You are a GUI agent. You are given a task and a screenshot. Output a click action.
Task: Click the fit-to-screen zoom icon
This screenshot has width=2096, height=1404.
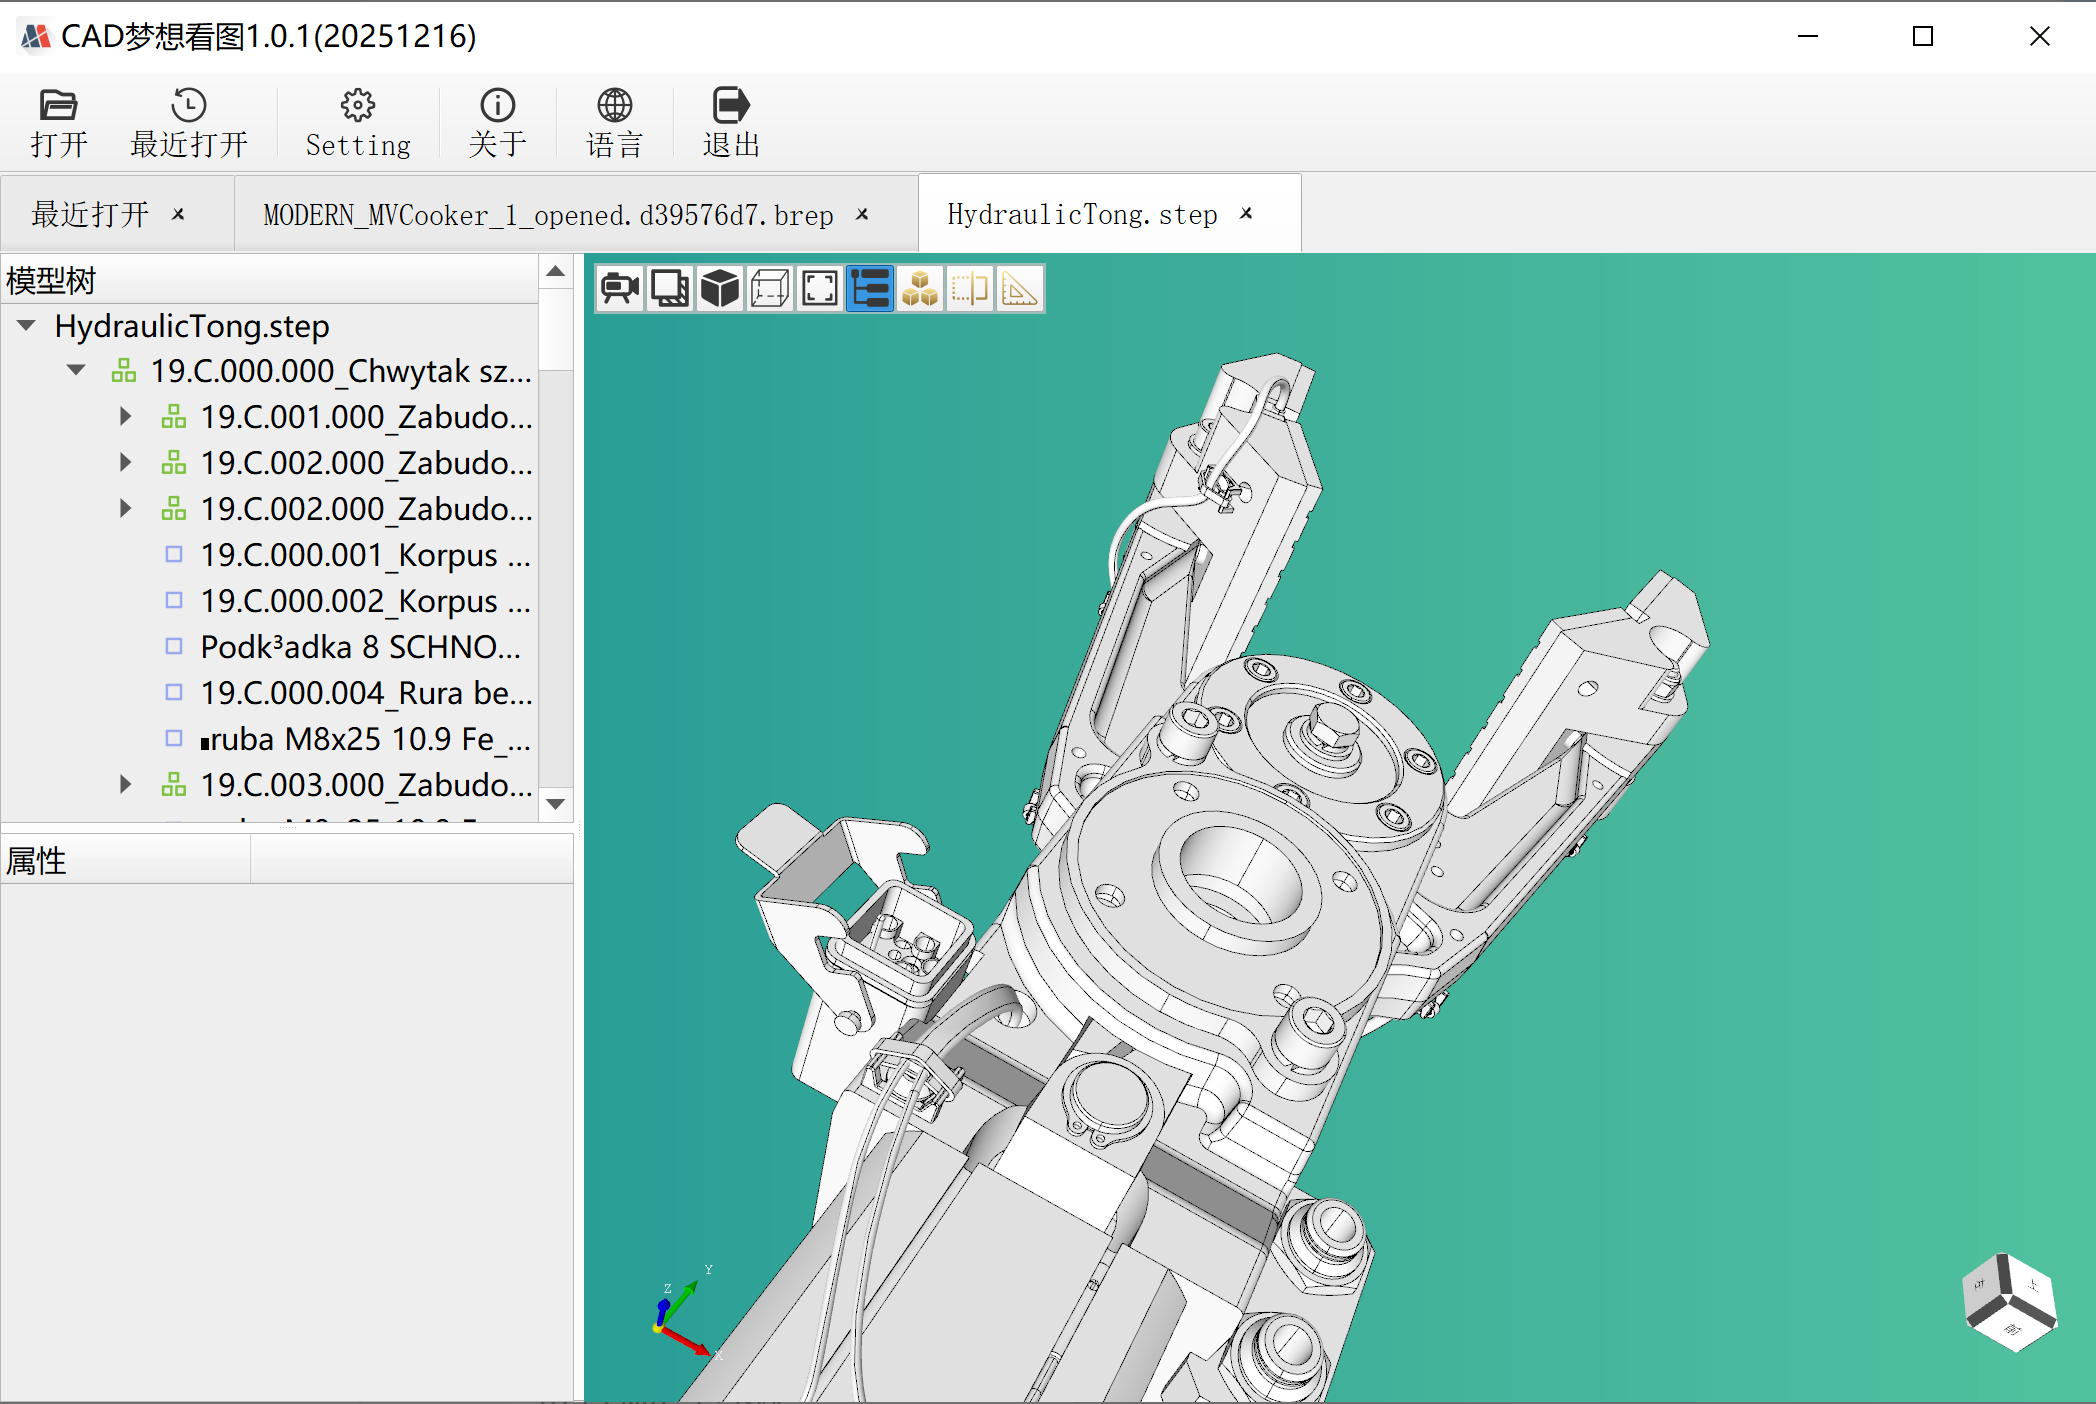pos(820,289)
